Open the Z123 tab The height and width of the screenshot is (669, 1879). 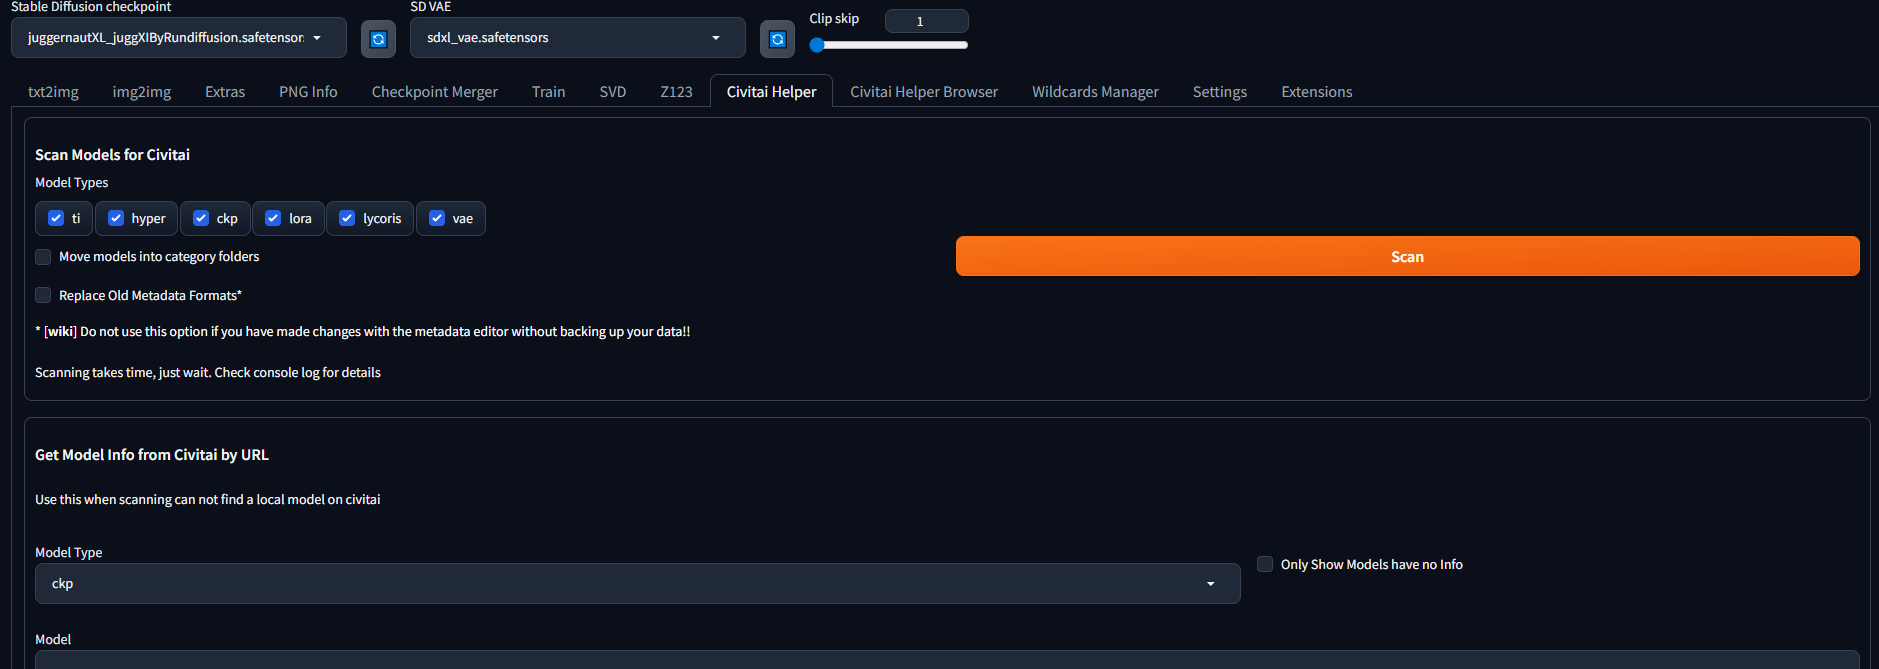677,92
